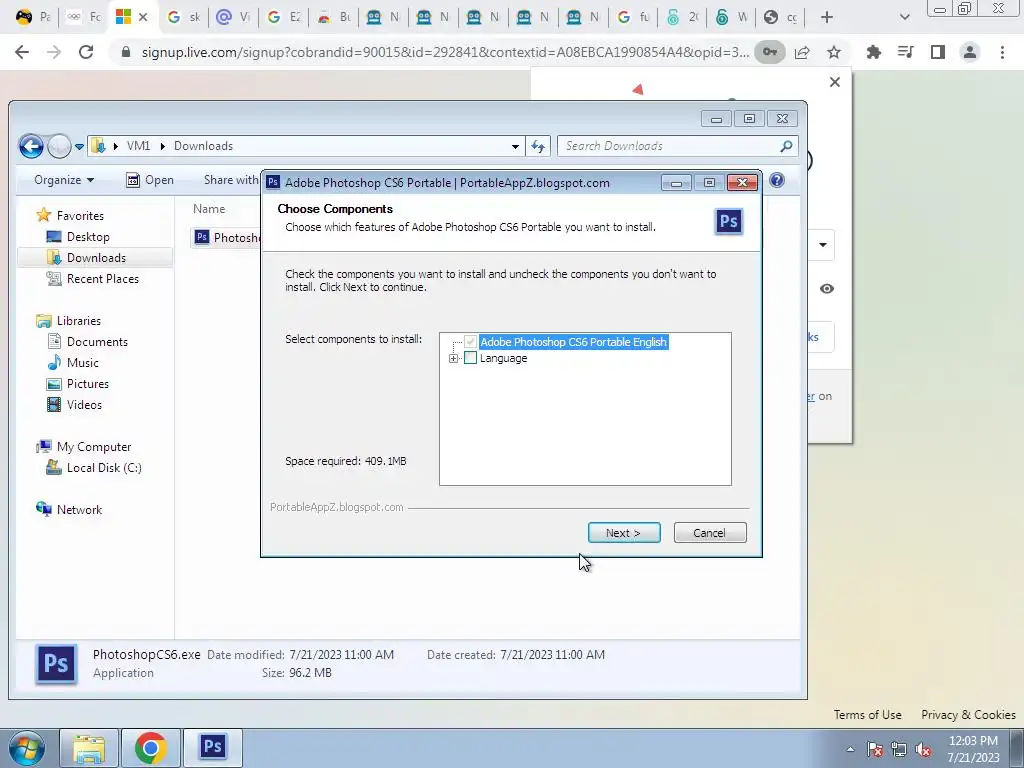The height and width of the screenshot is (768, 1024).
Task: Open the Libraries group
Action: point(69,321)
